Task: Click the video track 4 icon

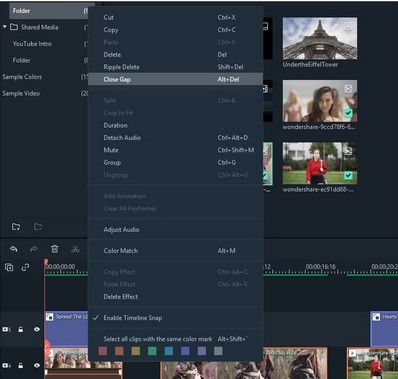Action: [x=6, y=366]
